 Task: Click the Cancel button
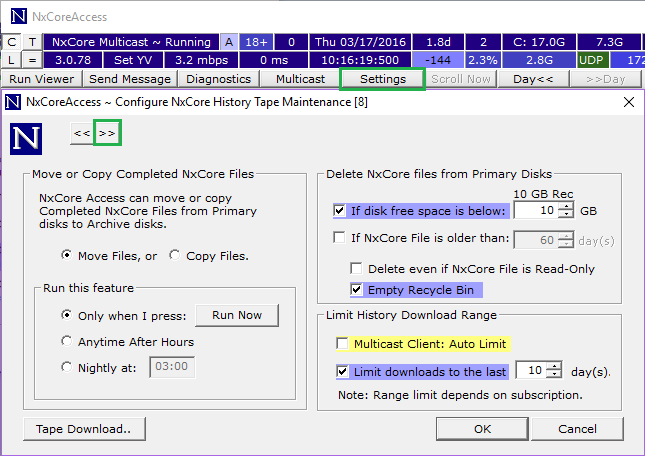point(577,429)
